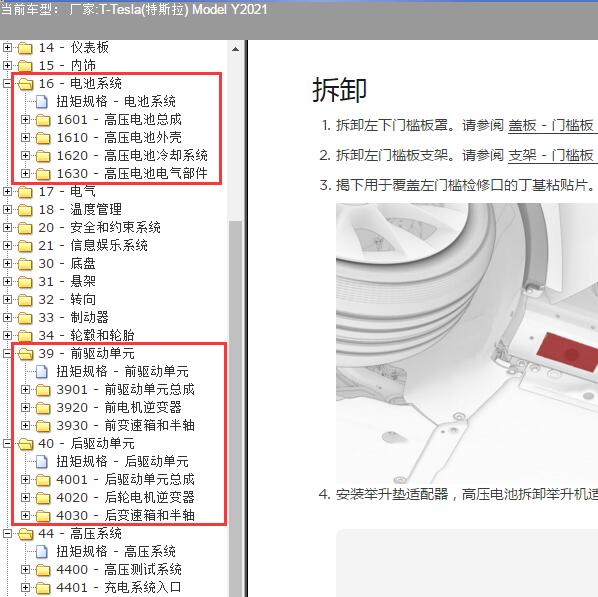This screenshot has height=597, width=598.
Task: Click folder icon for 20 - 安全和约束系统
Action: (25, 228)
